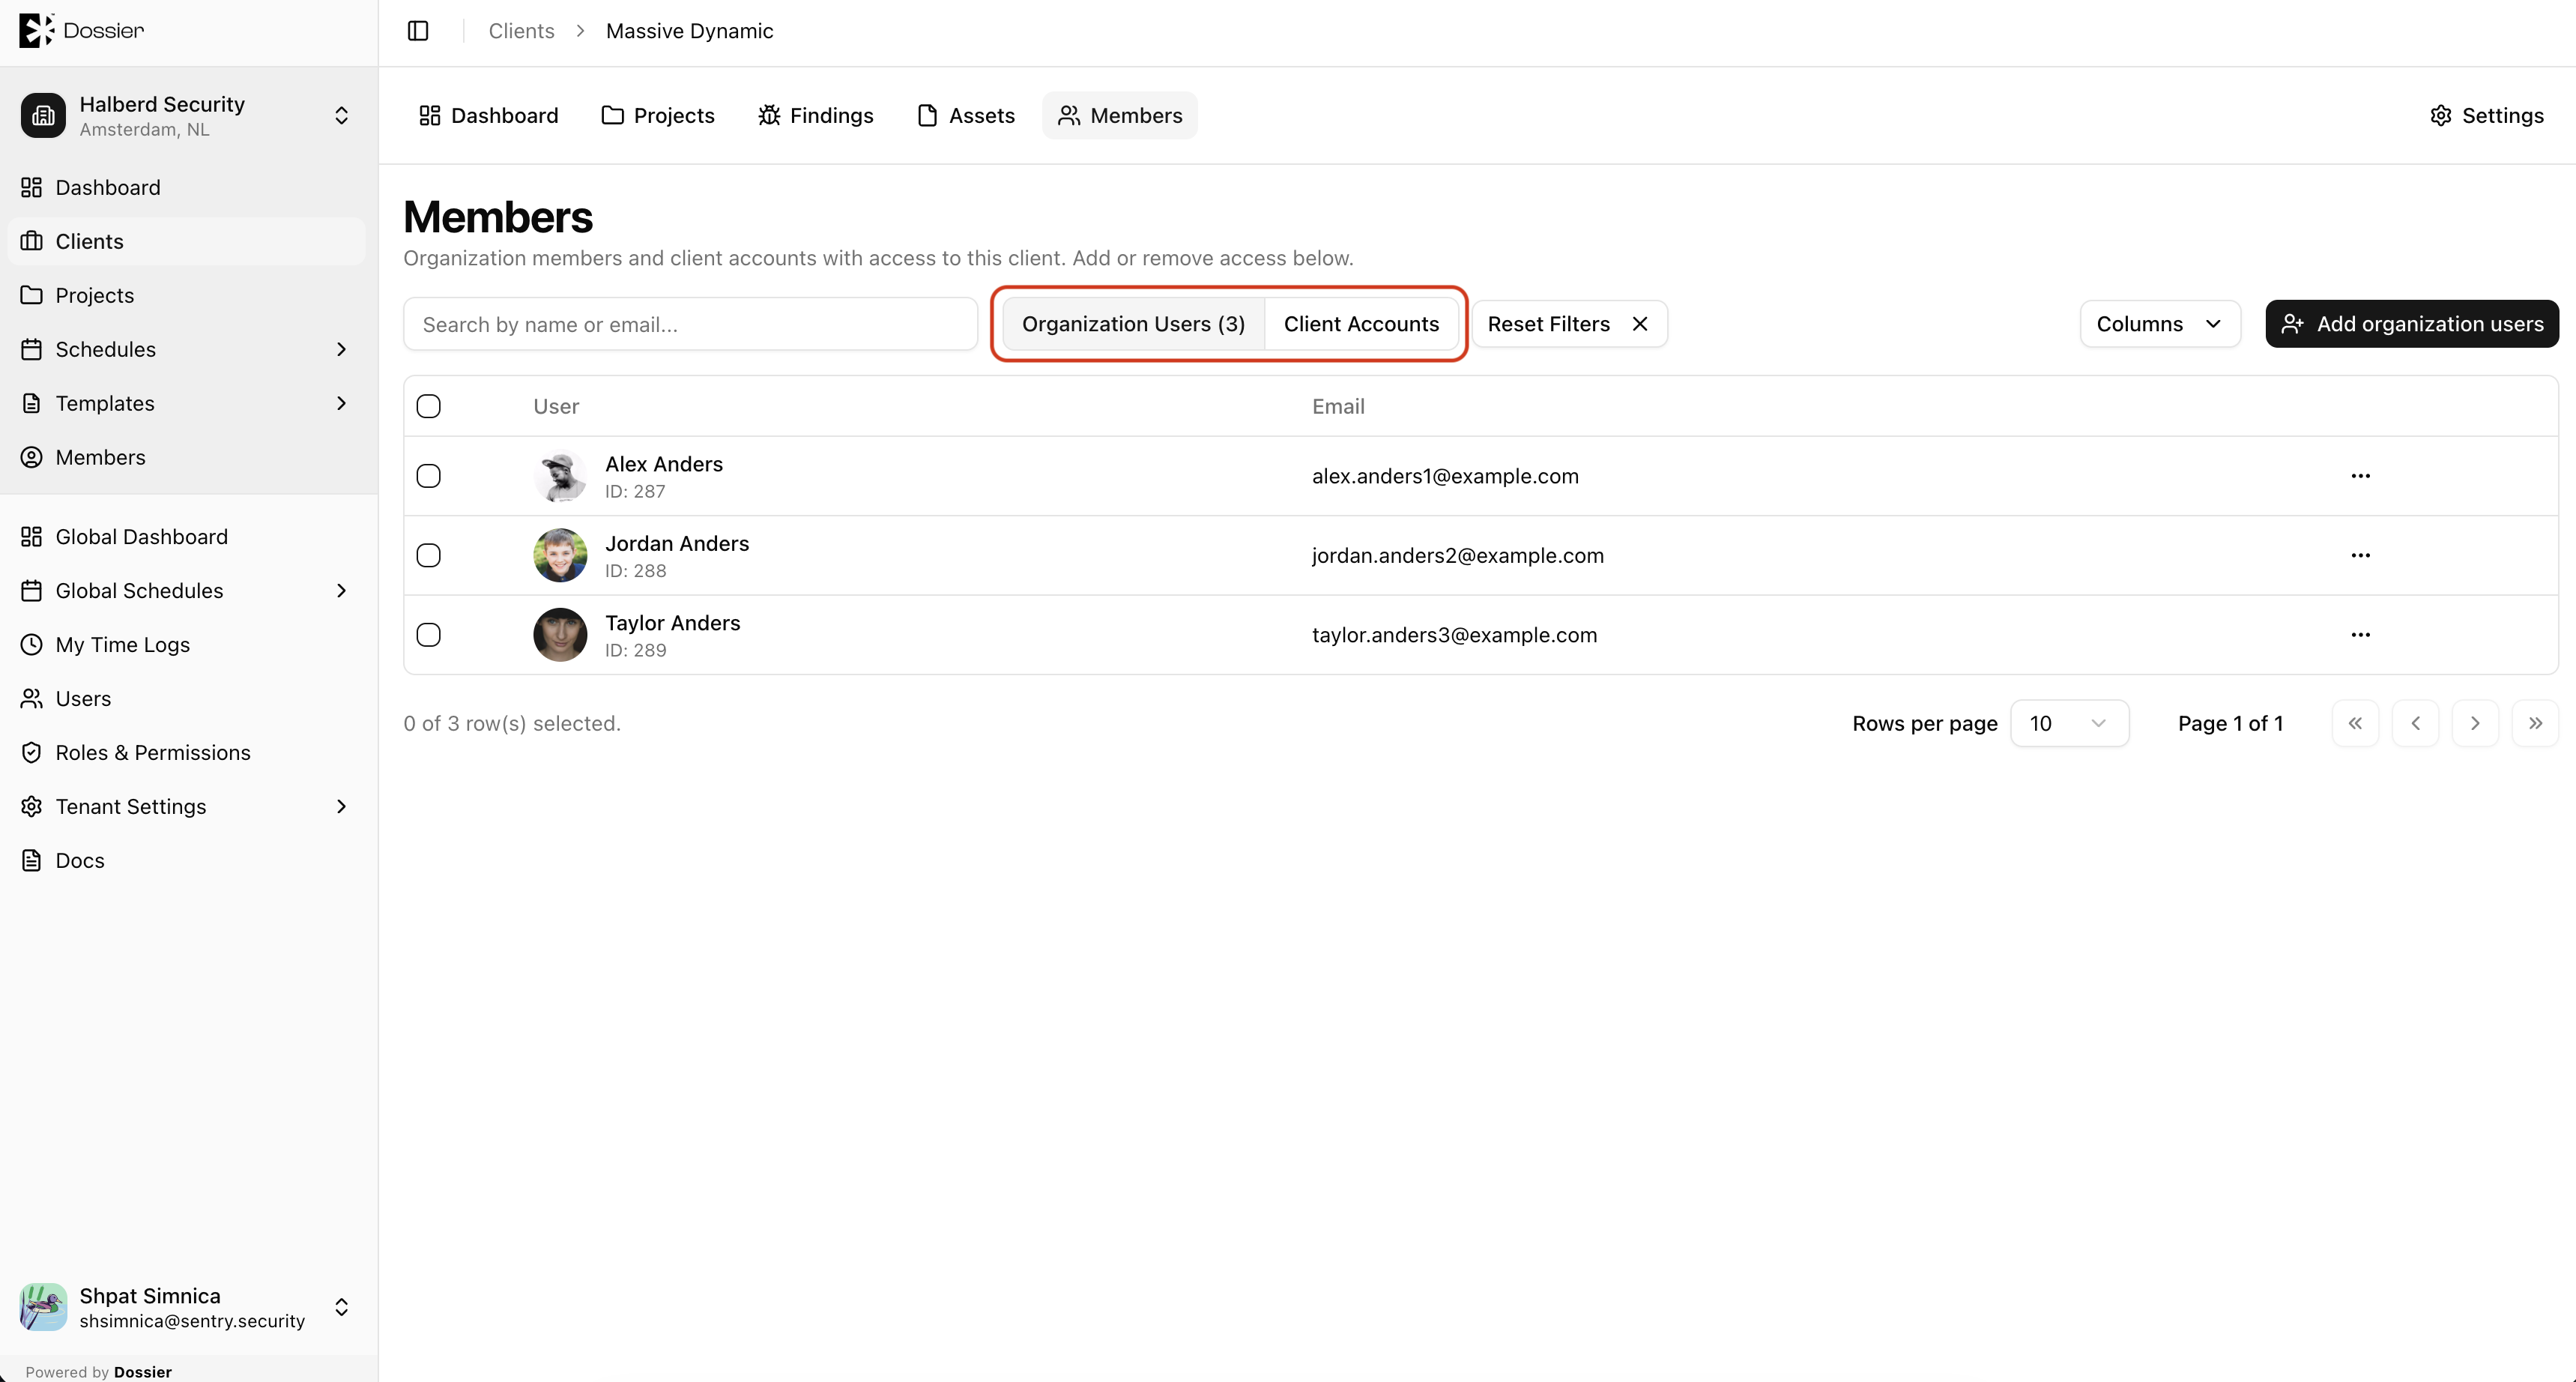Open Users in the sidebar

tap(186, 699)
